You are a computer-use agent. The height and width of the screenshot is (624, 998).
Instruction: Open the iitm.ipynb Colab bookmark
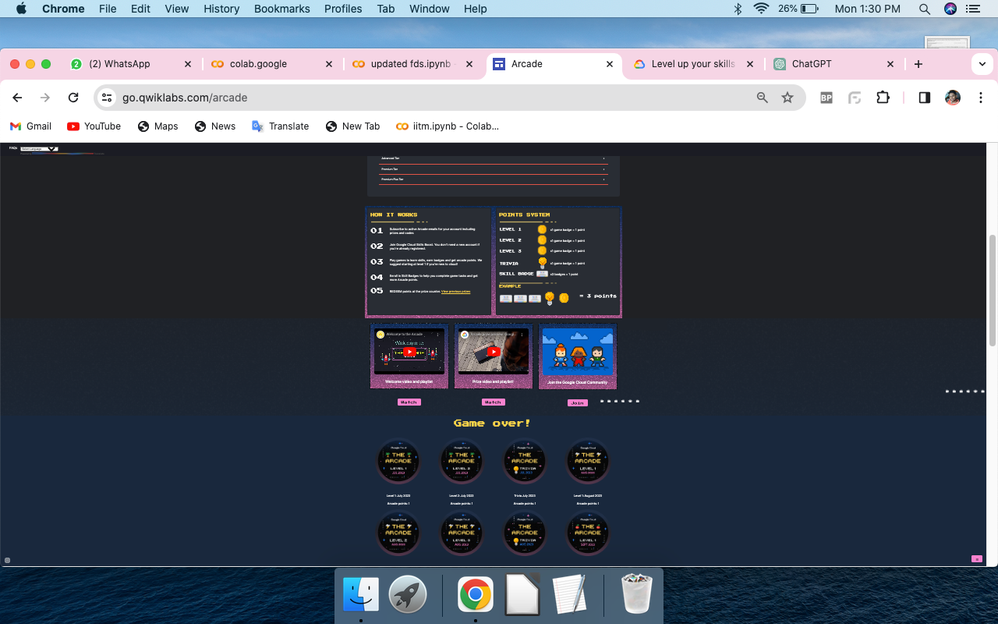(447, 126)
